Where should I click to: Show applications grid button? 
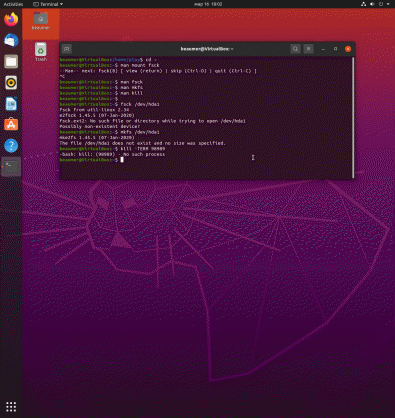pos(11,406)
